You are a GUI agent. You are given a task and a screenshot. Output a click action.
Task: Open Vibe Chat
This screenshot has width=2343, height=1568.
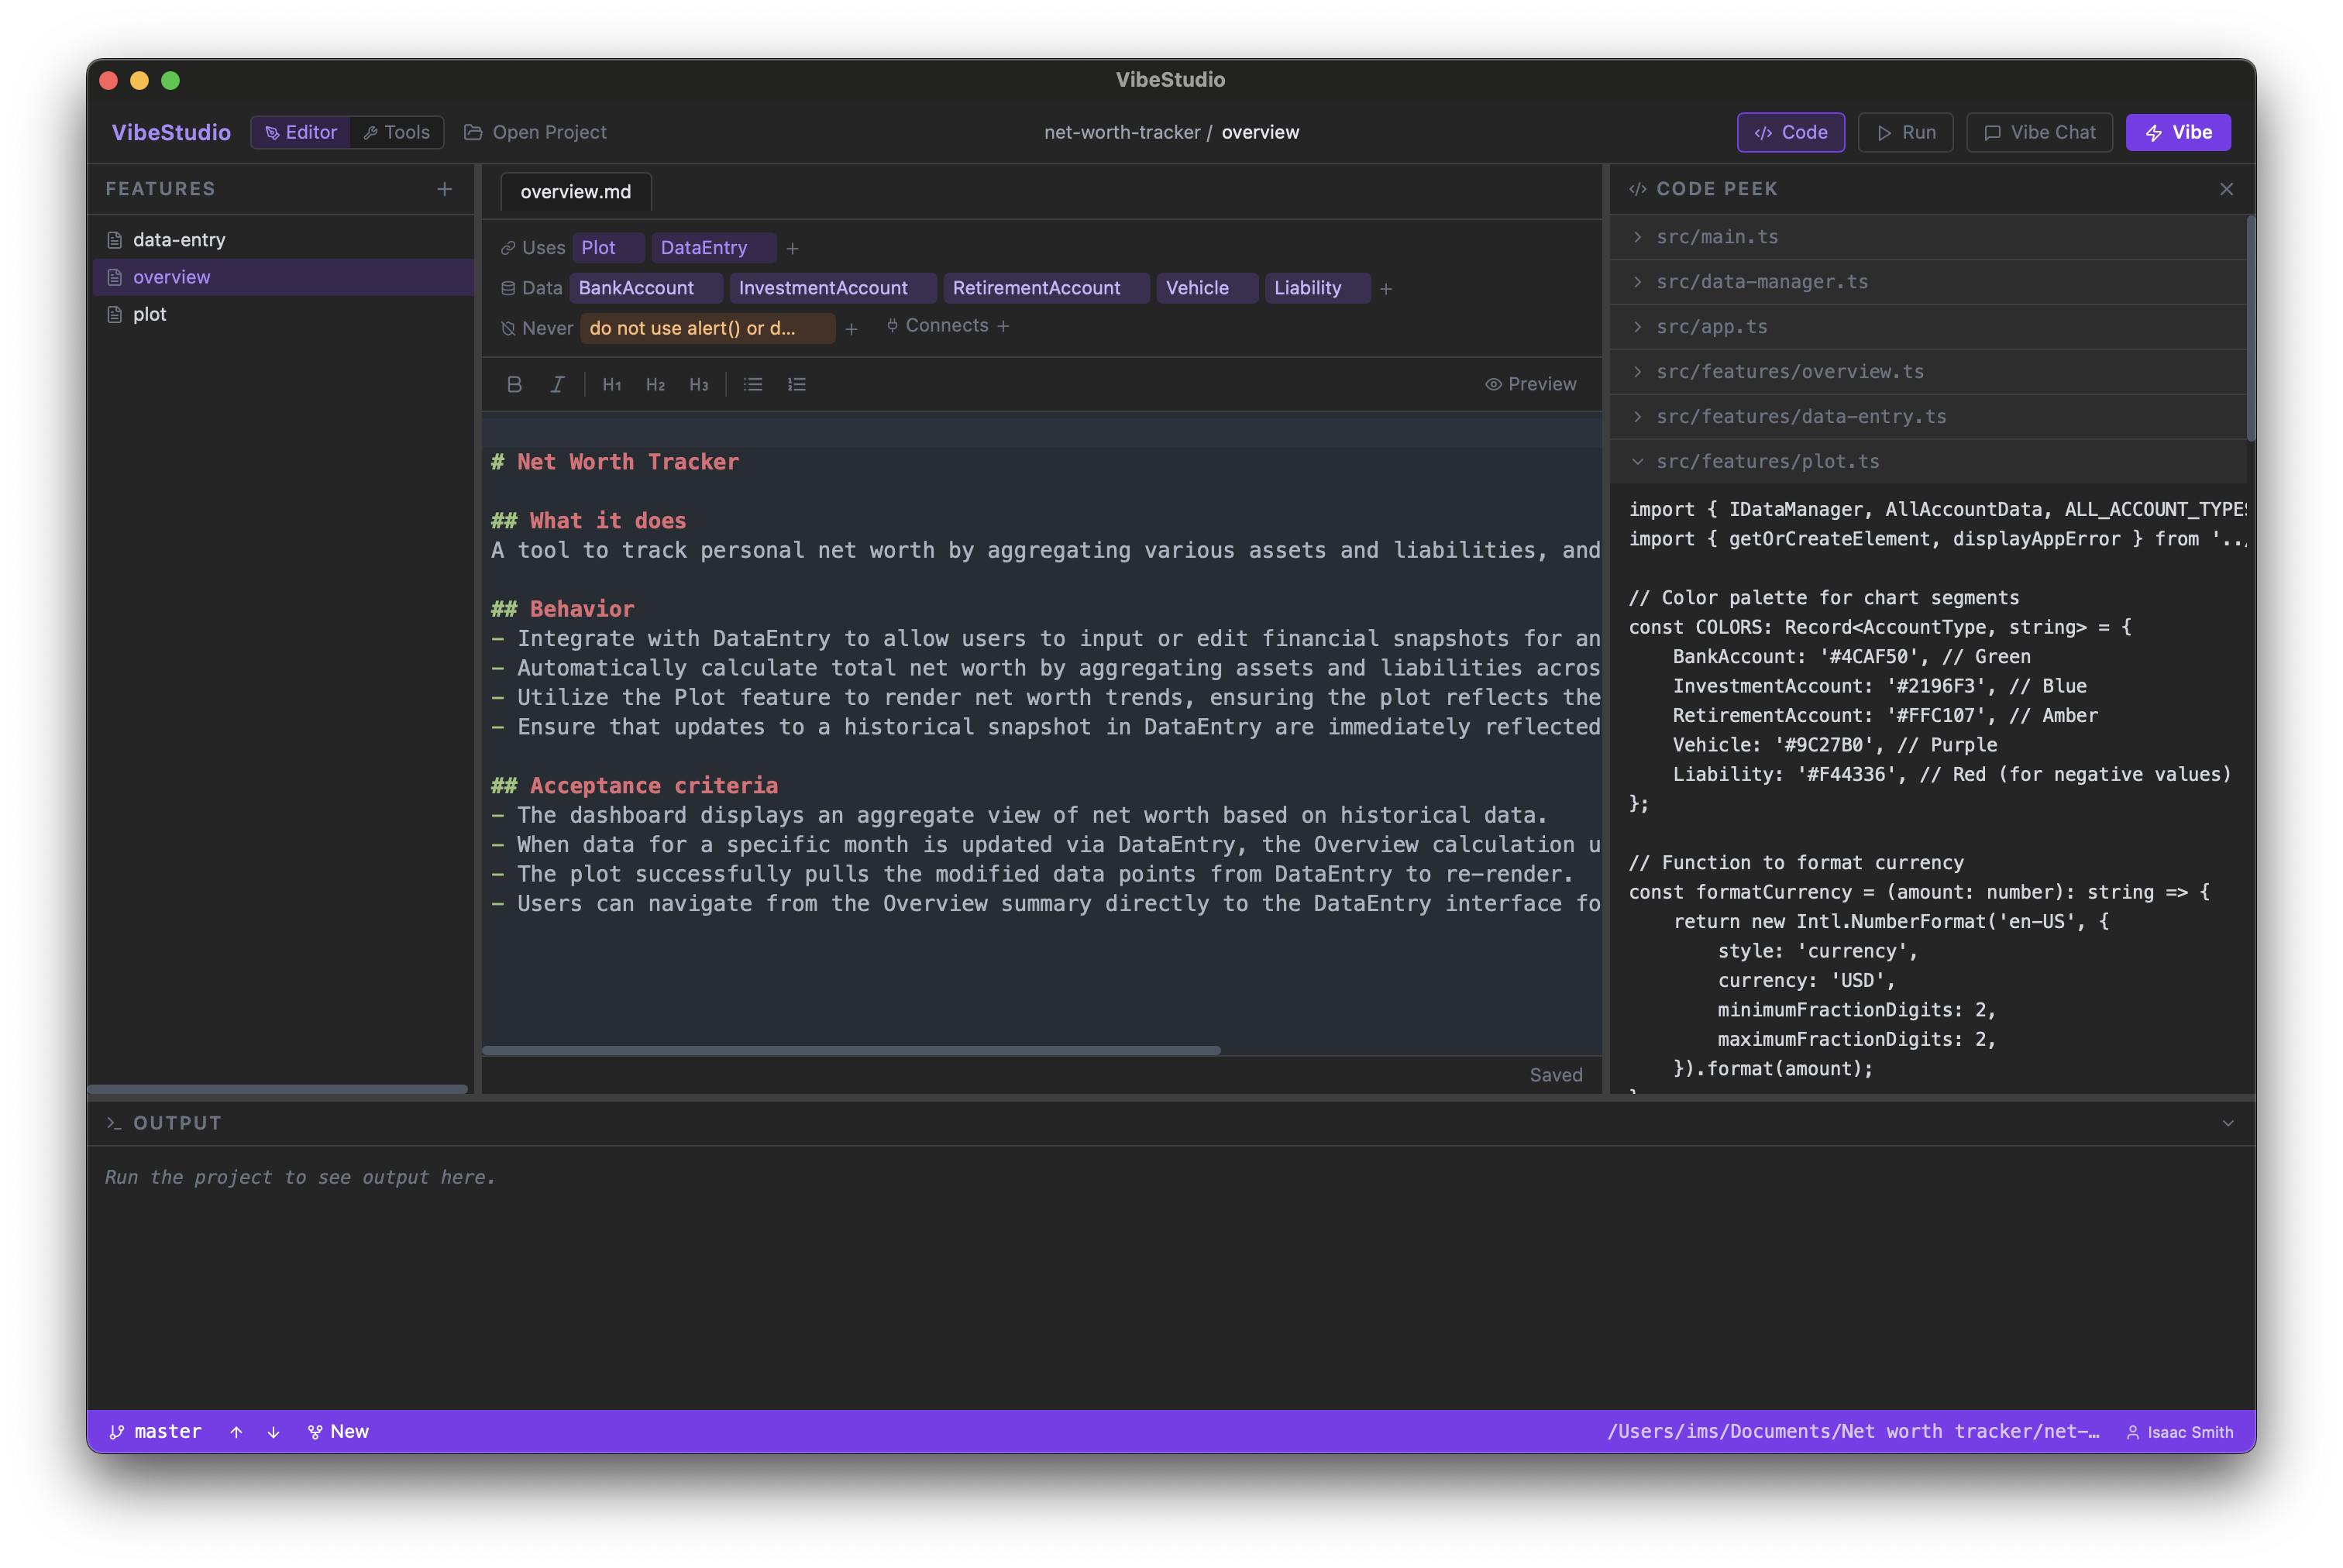pos(2039,132)
